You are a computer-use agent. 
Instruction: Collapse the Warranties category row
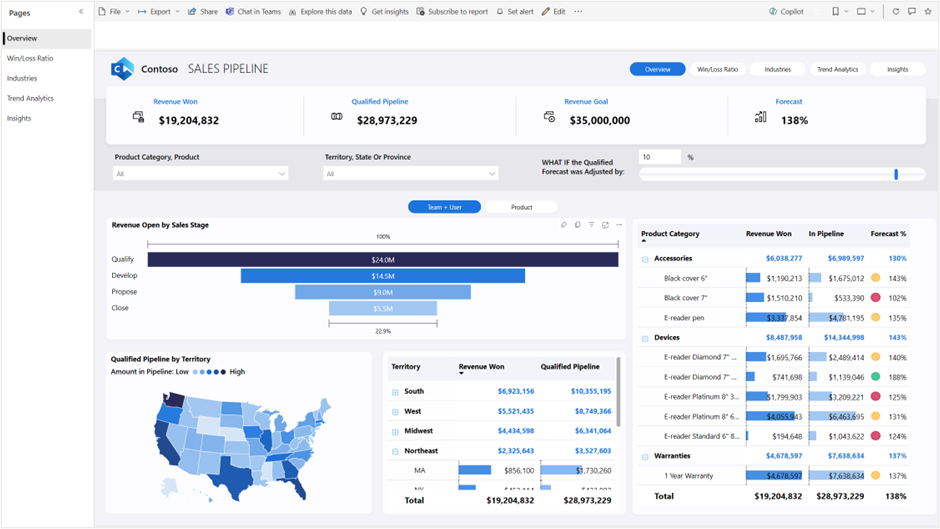(x=645, y=456)
